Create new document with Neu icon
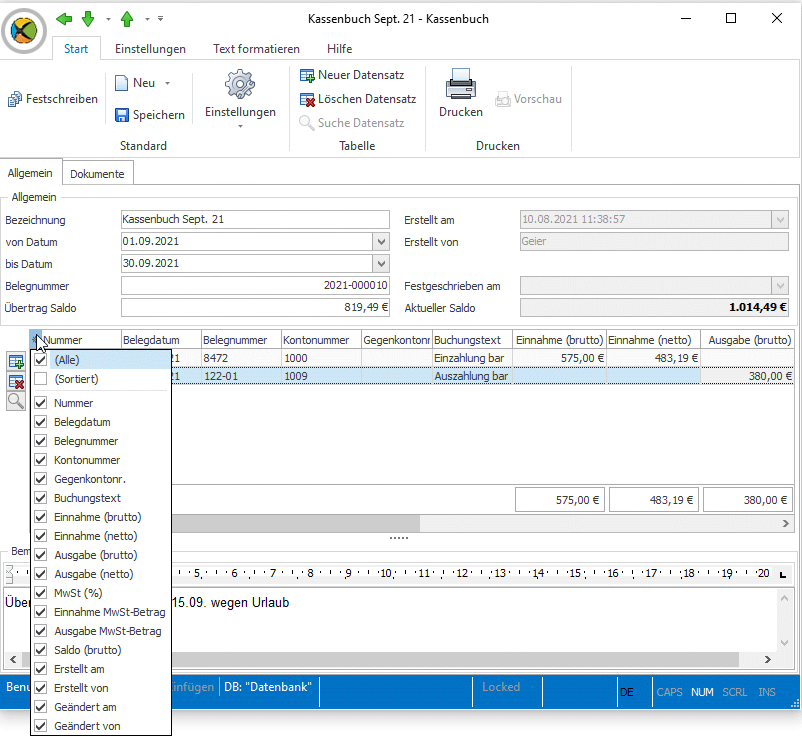 121,83
